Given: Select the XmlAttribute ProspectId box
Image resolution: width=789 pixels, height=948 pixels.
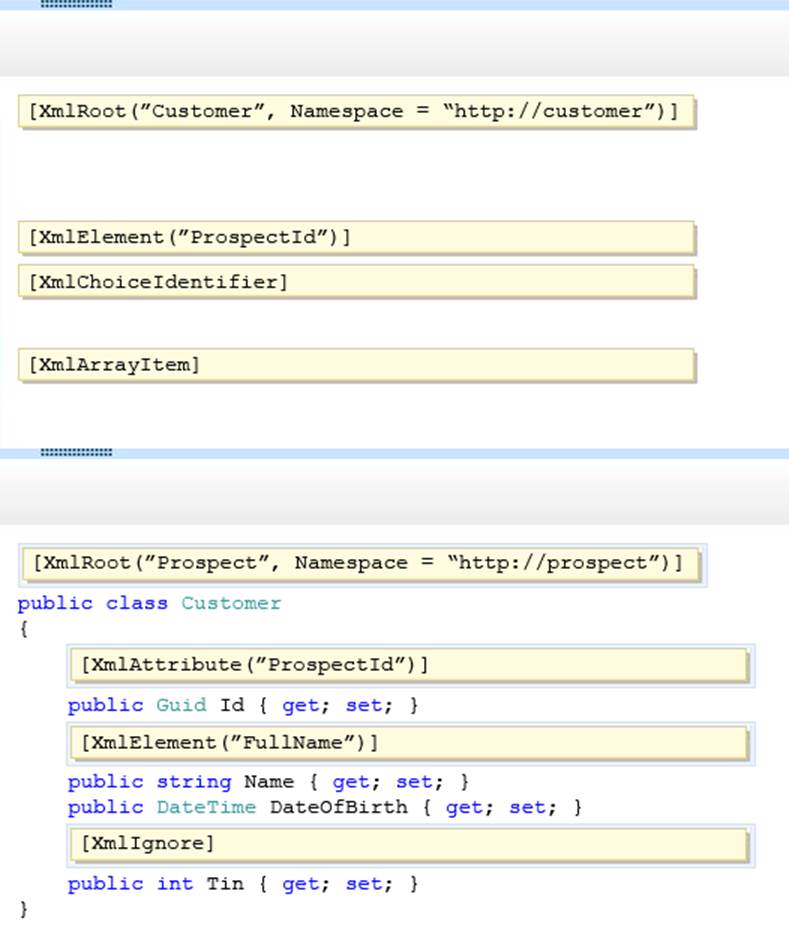Looking at the screenshot, I should click(412, 665).
